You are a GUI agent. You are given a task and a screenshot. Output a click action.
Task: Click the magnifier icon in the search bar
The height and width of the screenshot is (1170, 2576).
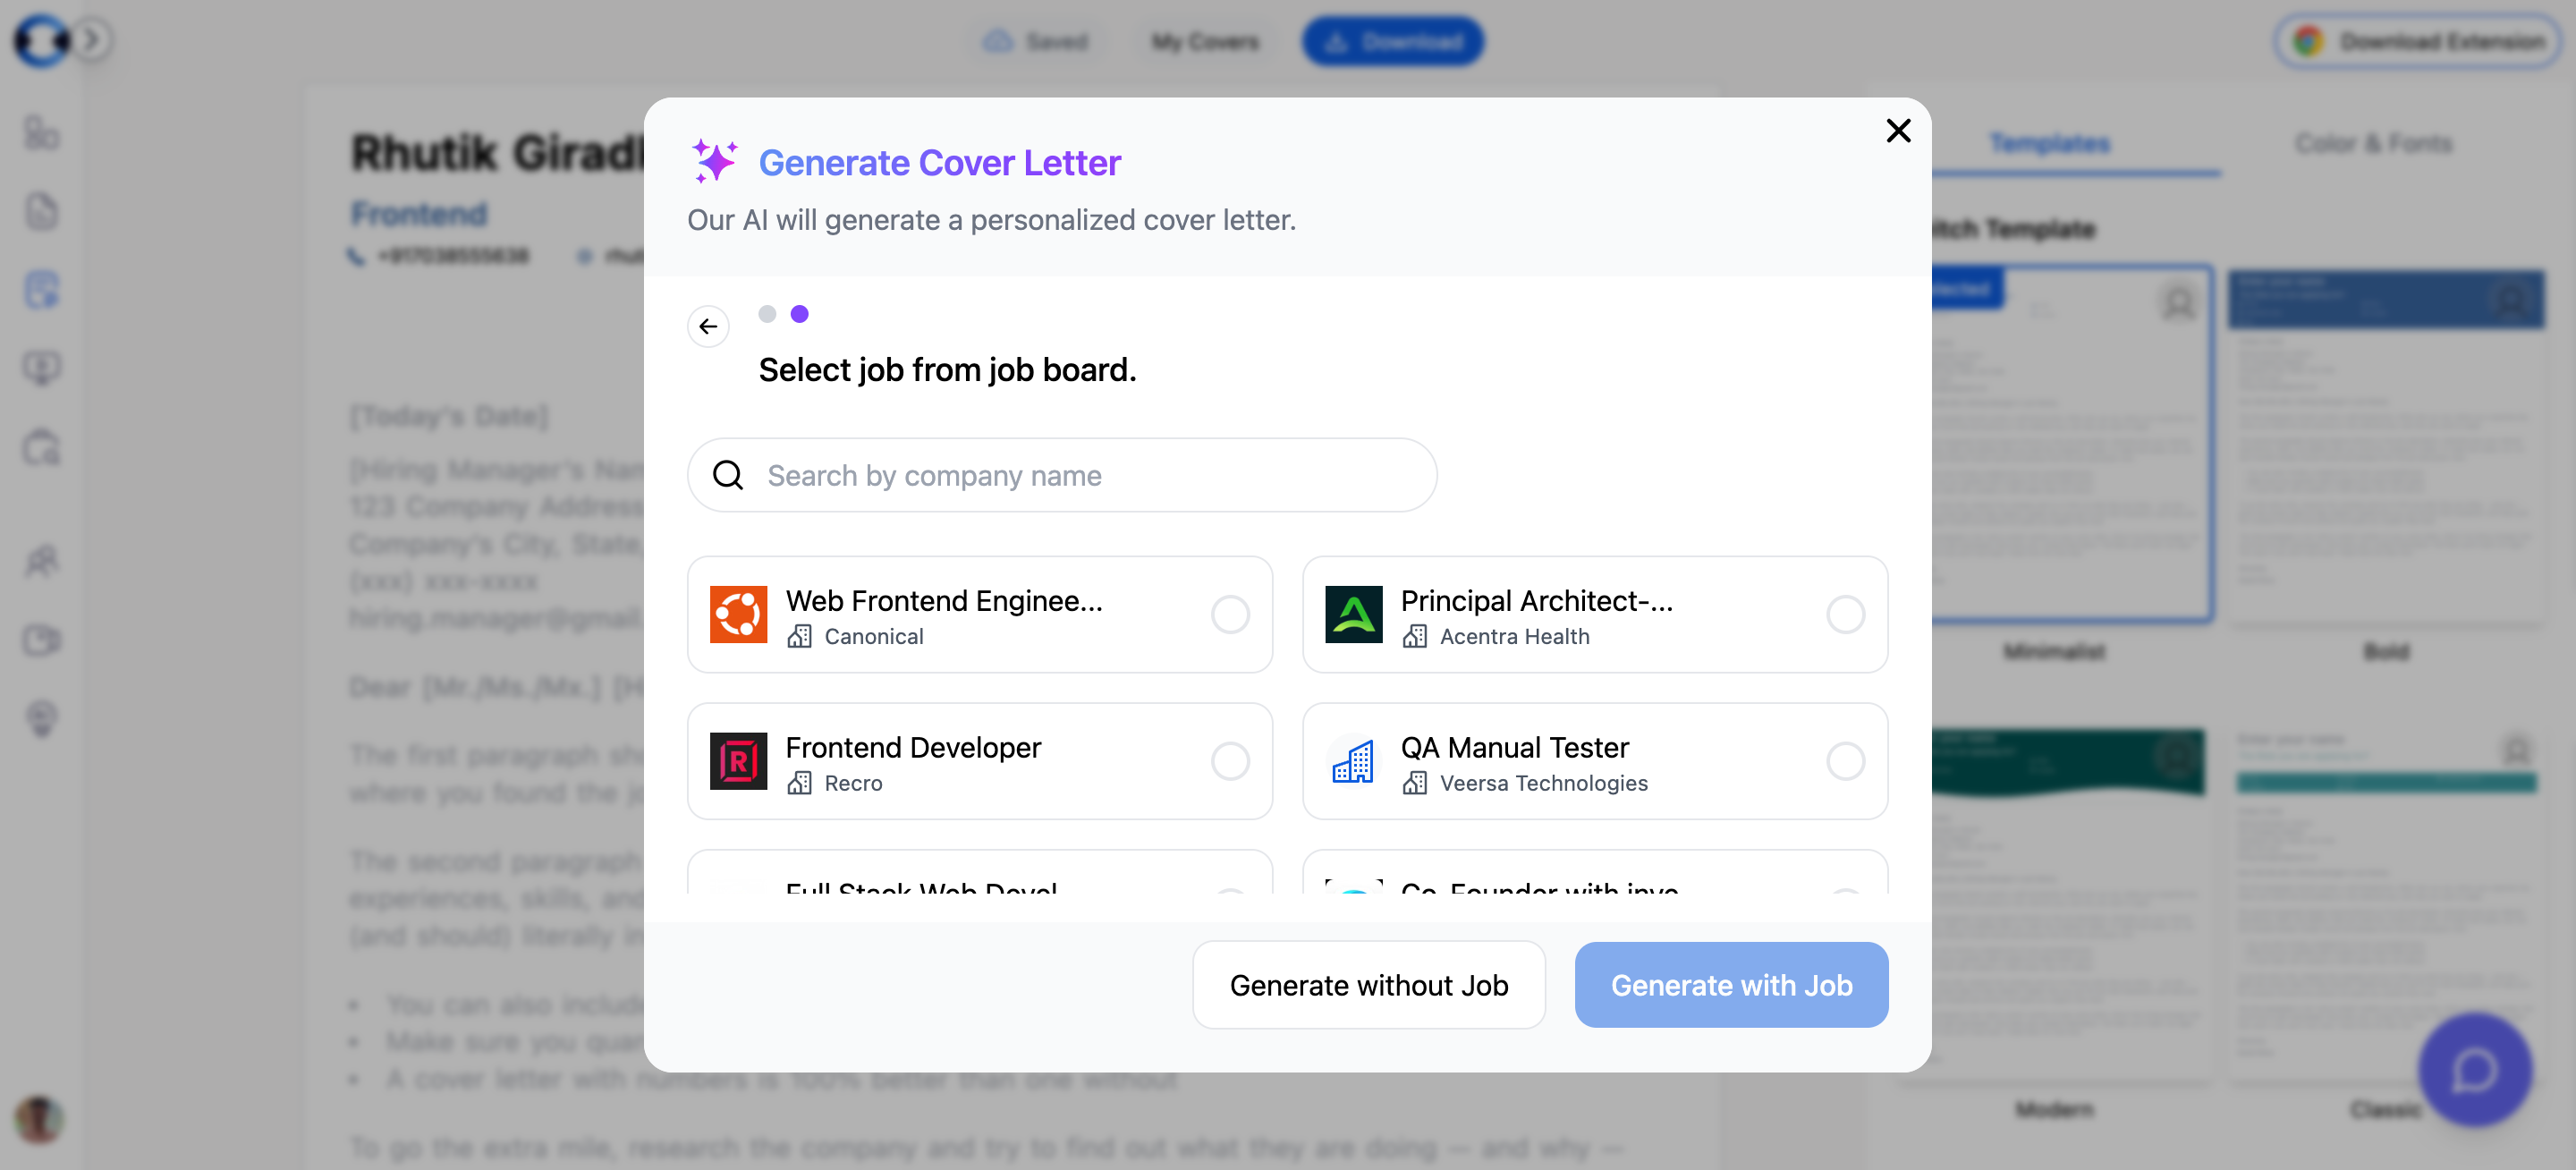pyautogui.click(x=727, y=475)
